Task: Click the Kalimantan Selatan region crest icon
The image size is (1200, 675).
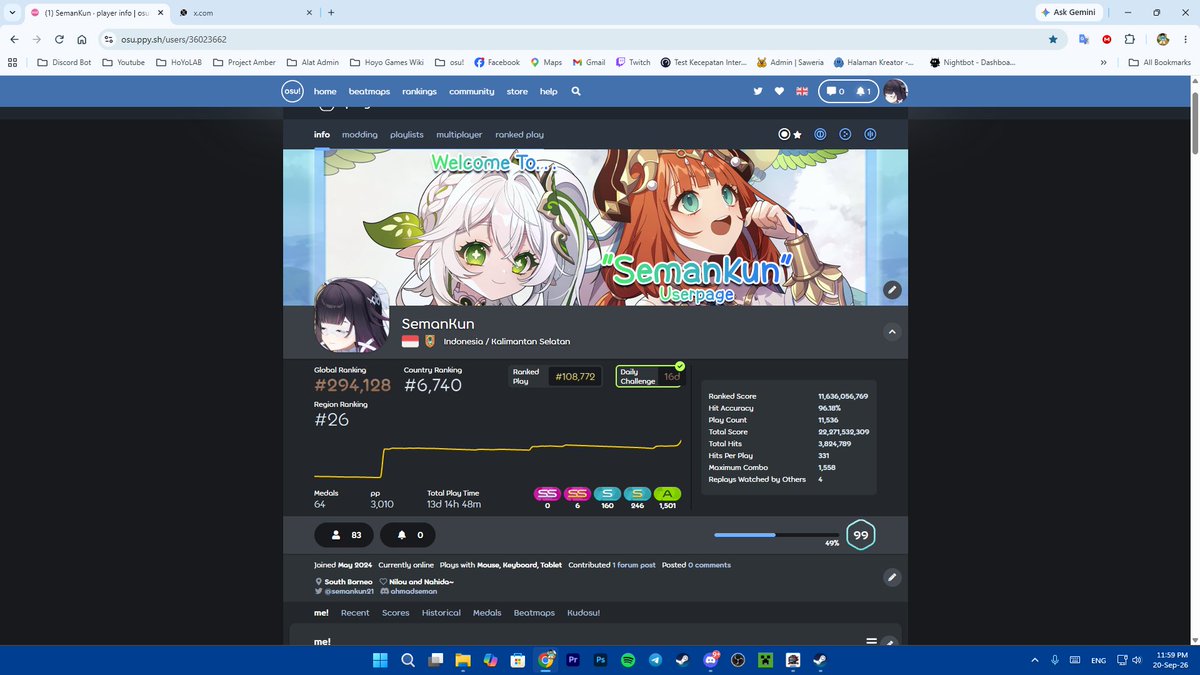Action: [431, 341]
